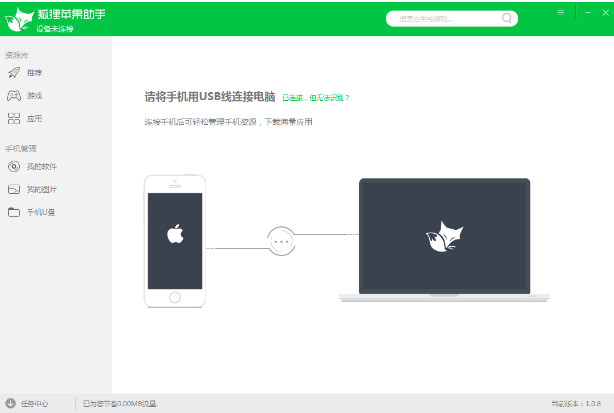Click the iPhone illustration
Viewport: 614px width, 413px height.
pyautogui.click(x=175, y=241)
